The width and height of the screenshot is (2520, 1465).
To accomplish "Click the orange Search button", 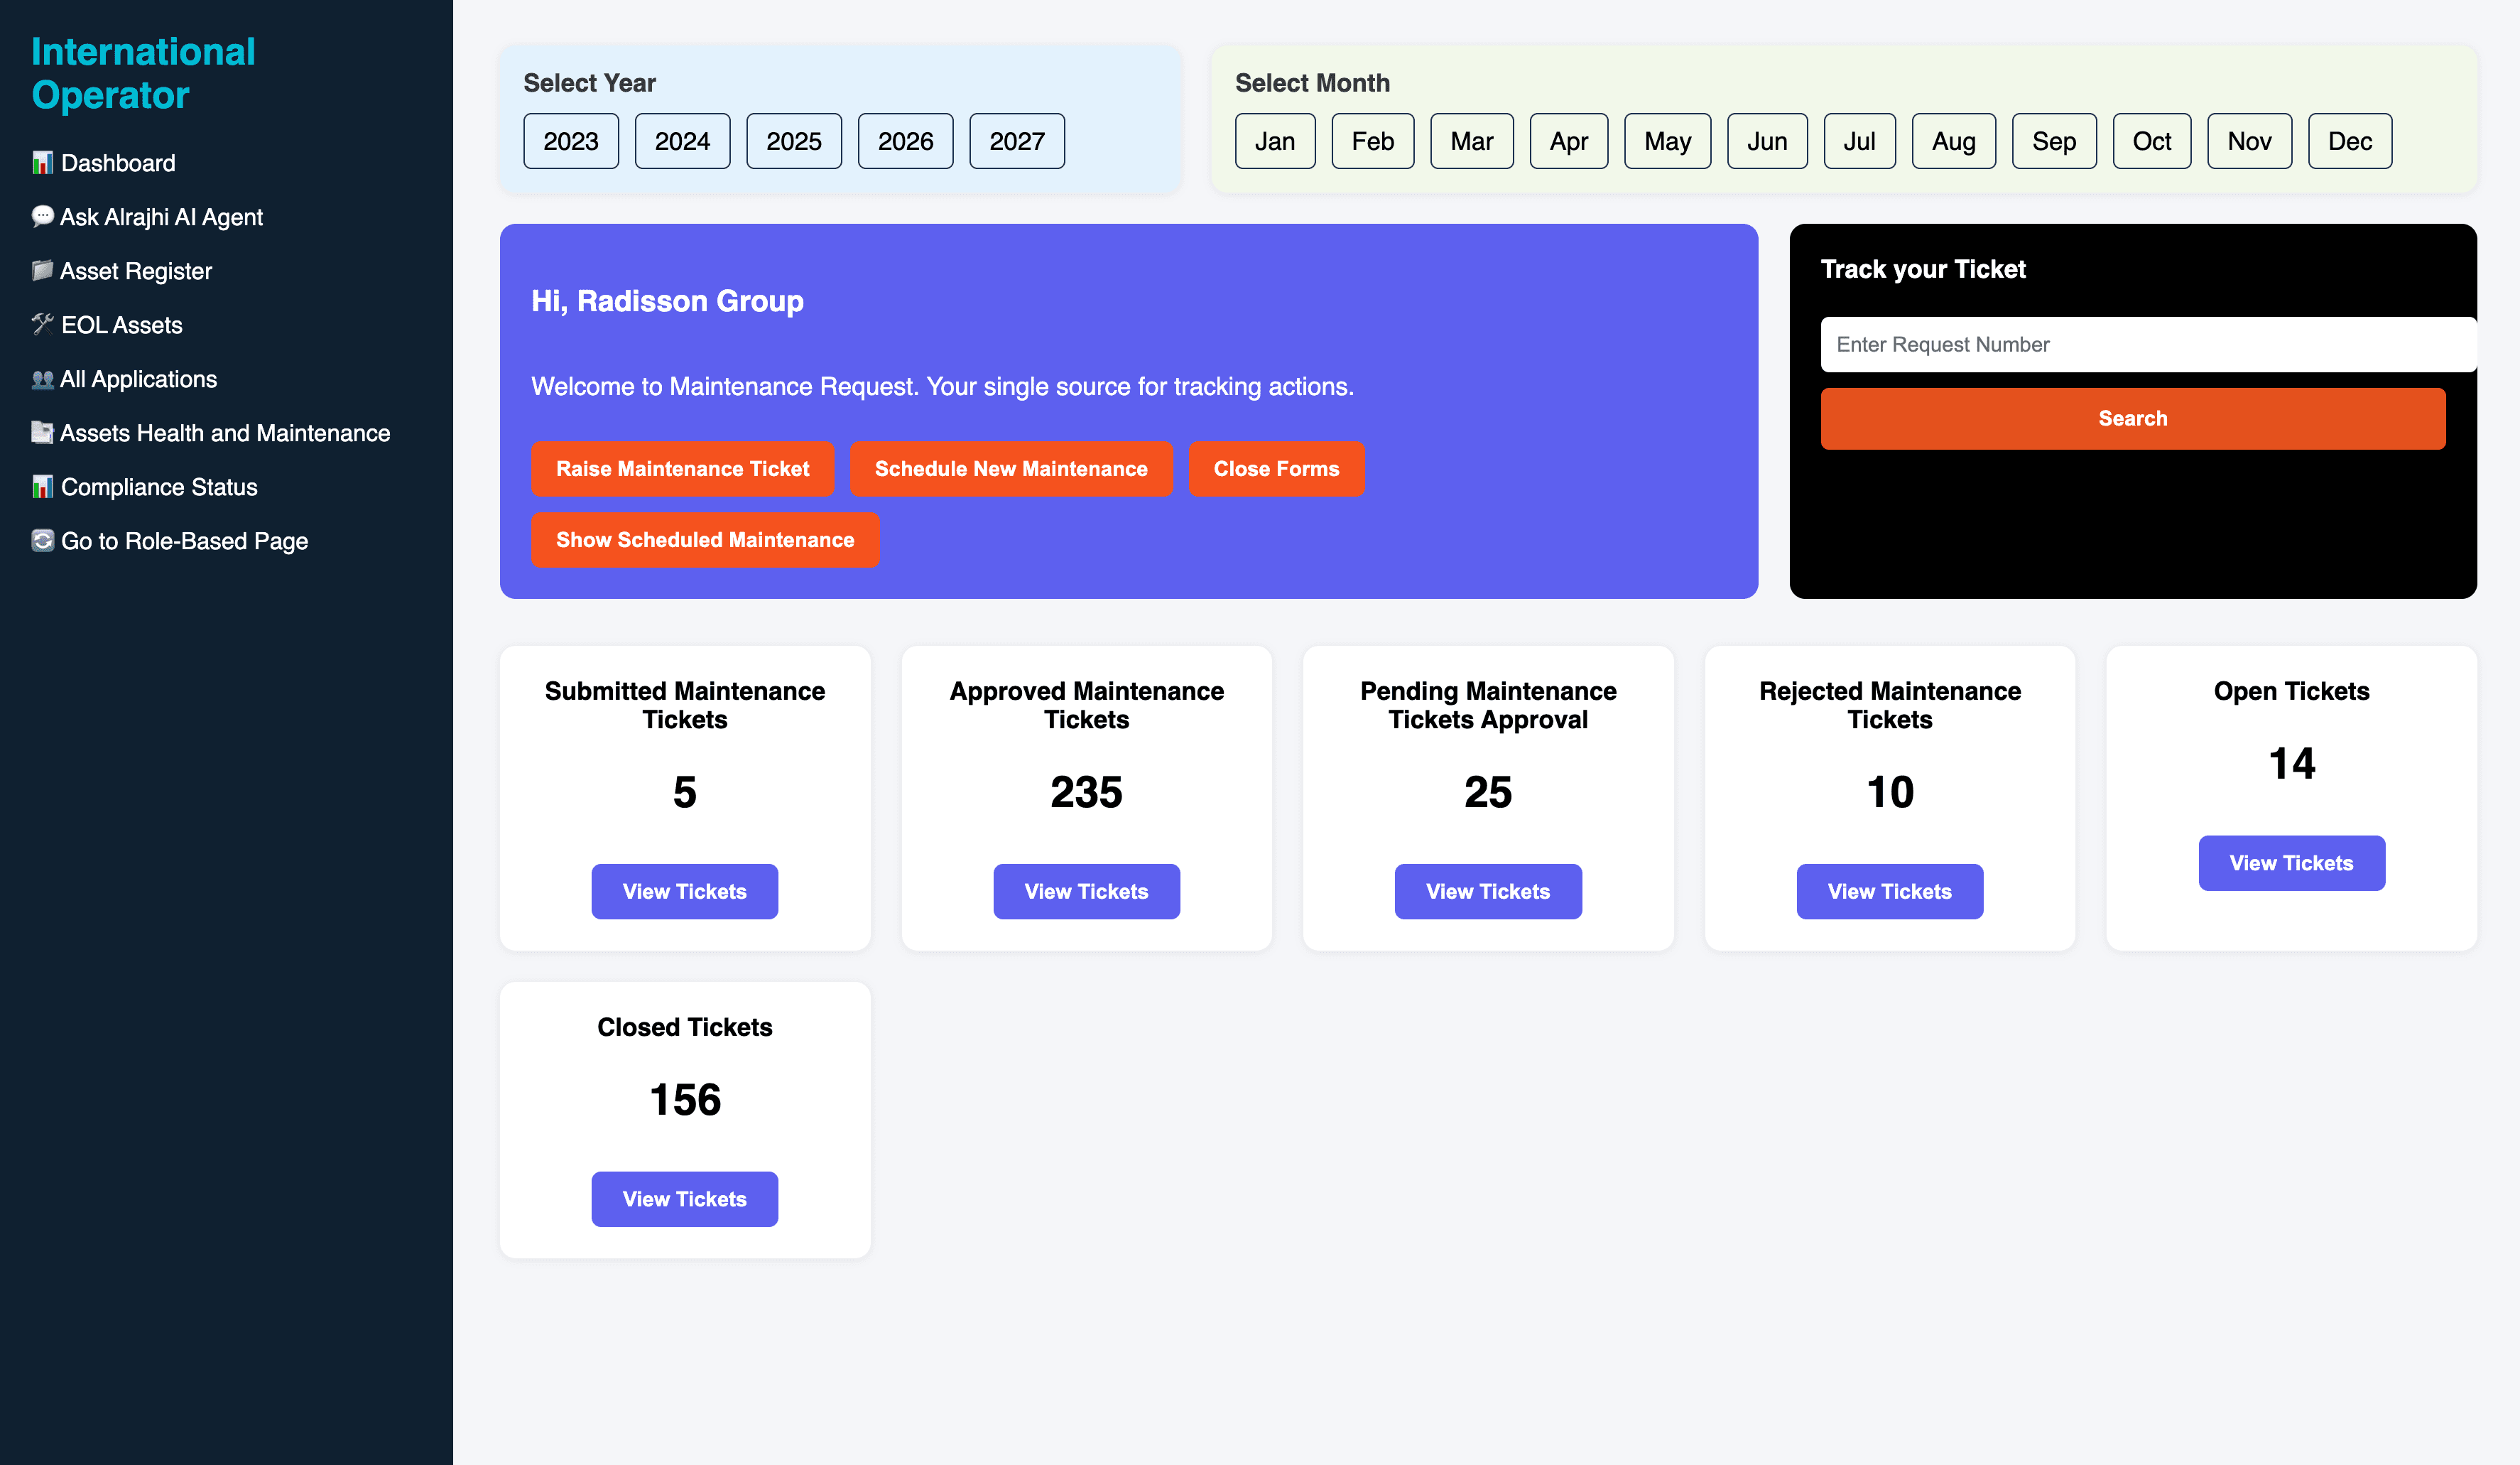I will (x=2133, y=418).
